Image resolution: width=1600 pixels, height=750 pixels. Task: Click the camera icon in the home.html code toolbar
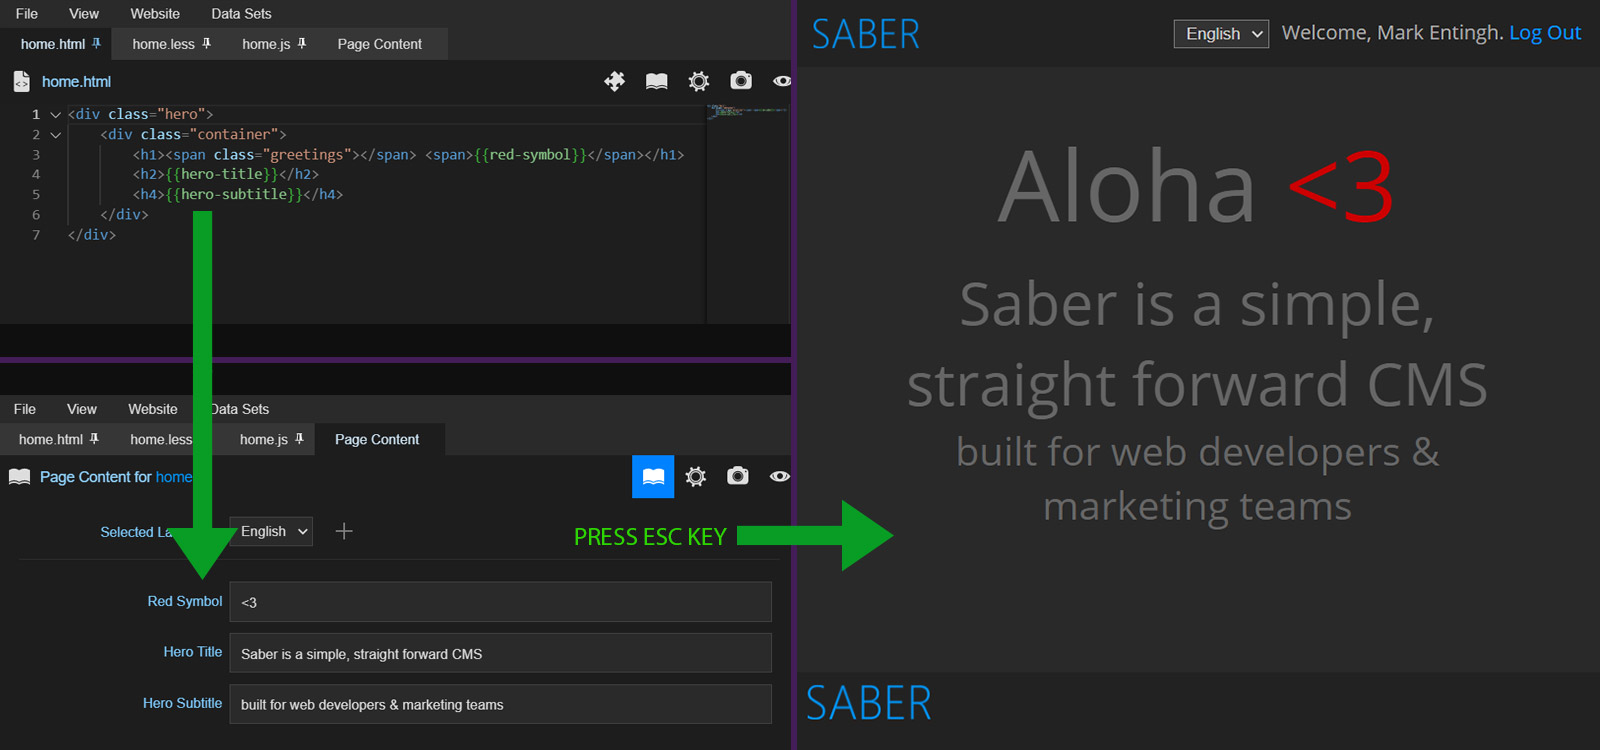click(x=740, y=81)
